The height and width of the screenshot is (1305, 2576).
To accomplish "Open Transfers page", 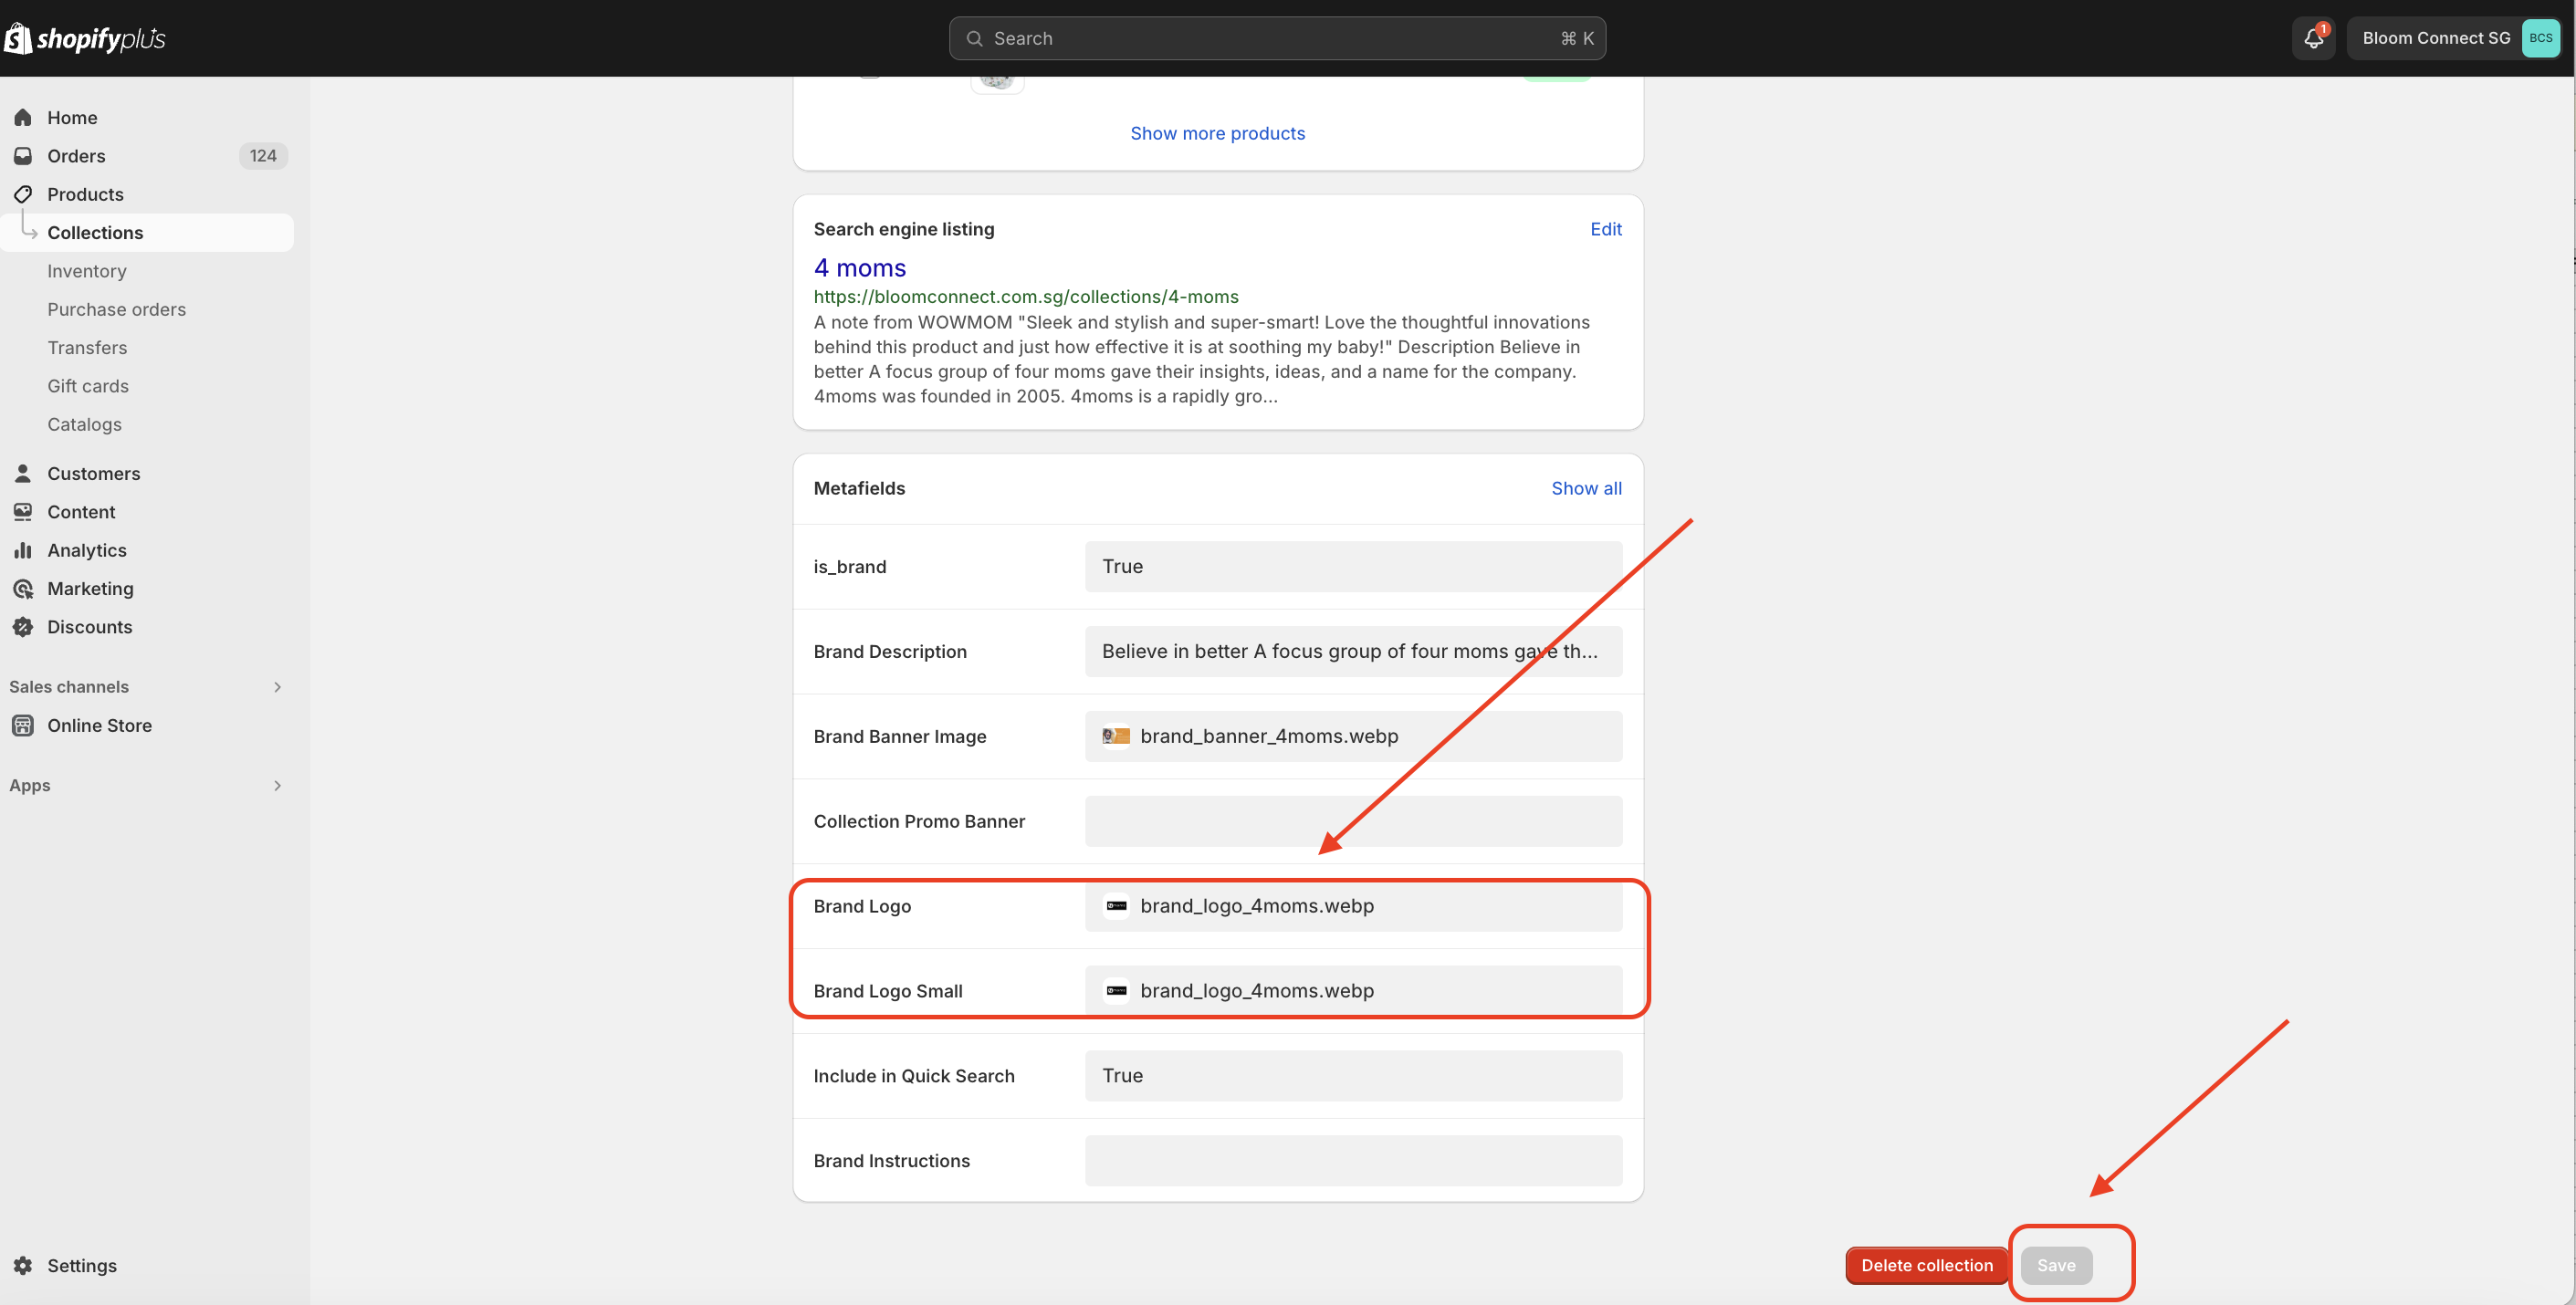I will pos(87,347).
